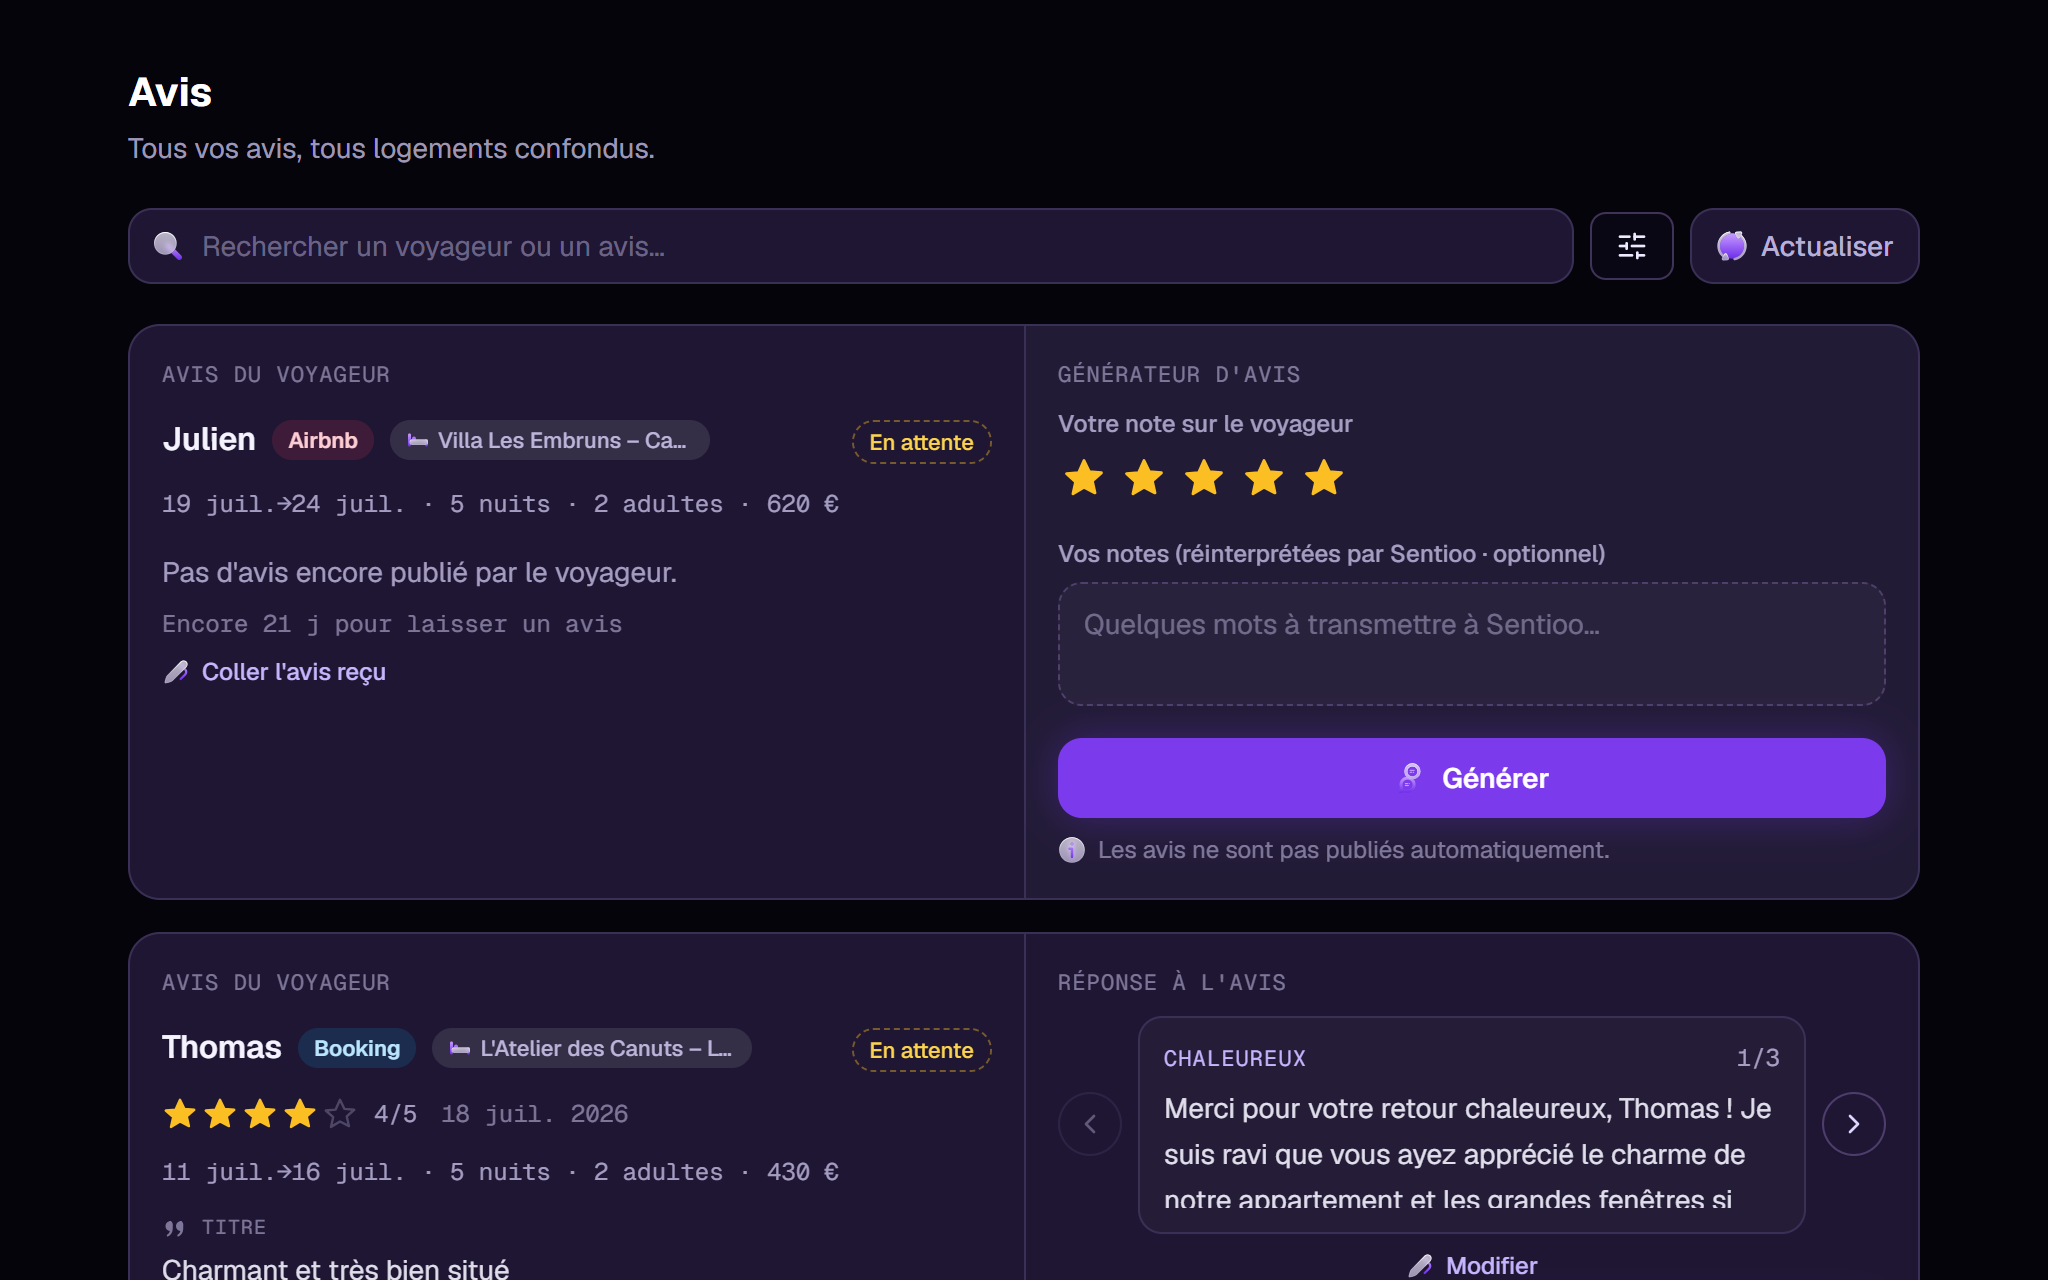Set traveler rating to four stars
Image resolution: width=2048 pixels, height=1280 pixels.
(x=1264, y=478)
